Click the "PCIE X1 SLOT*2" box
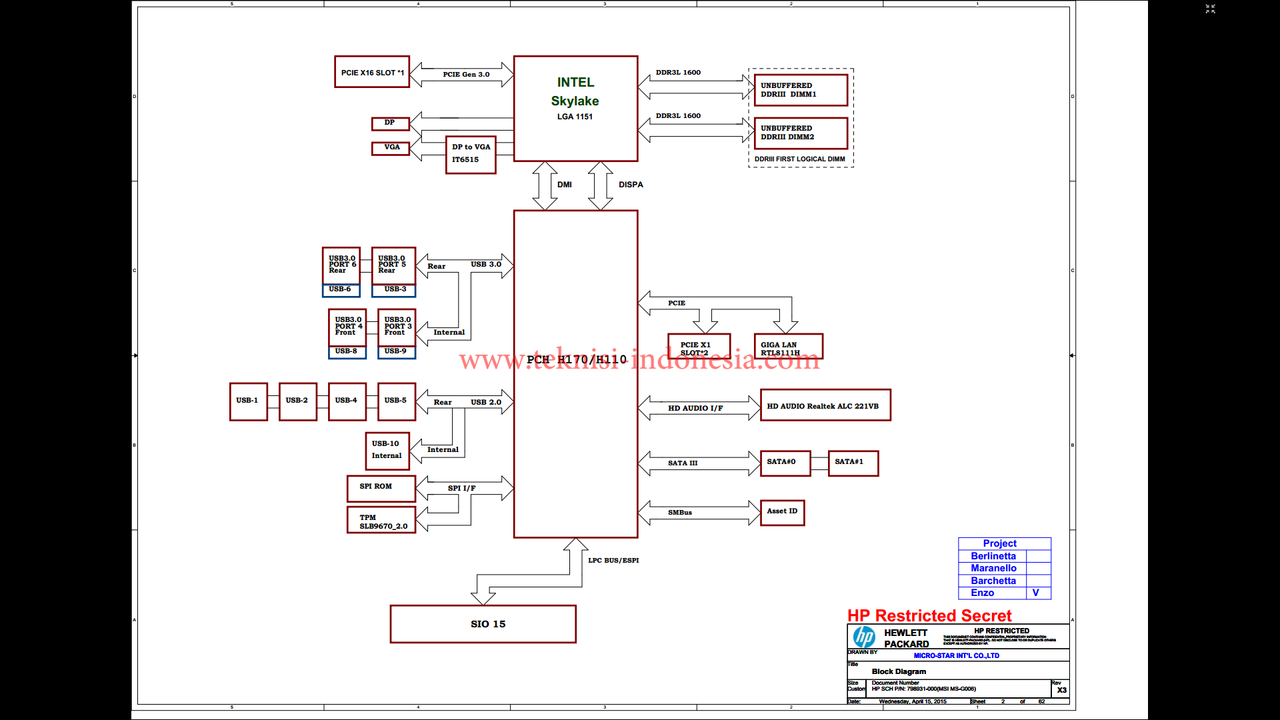This screenshot has height=720, width=1280. click(699, 348)
